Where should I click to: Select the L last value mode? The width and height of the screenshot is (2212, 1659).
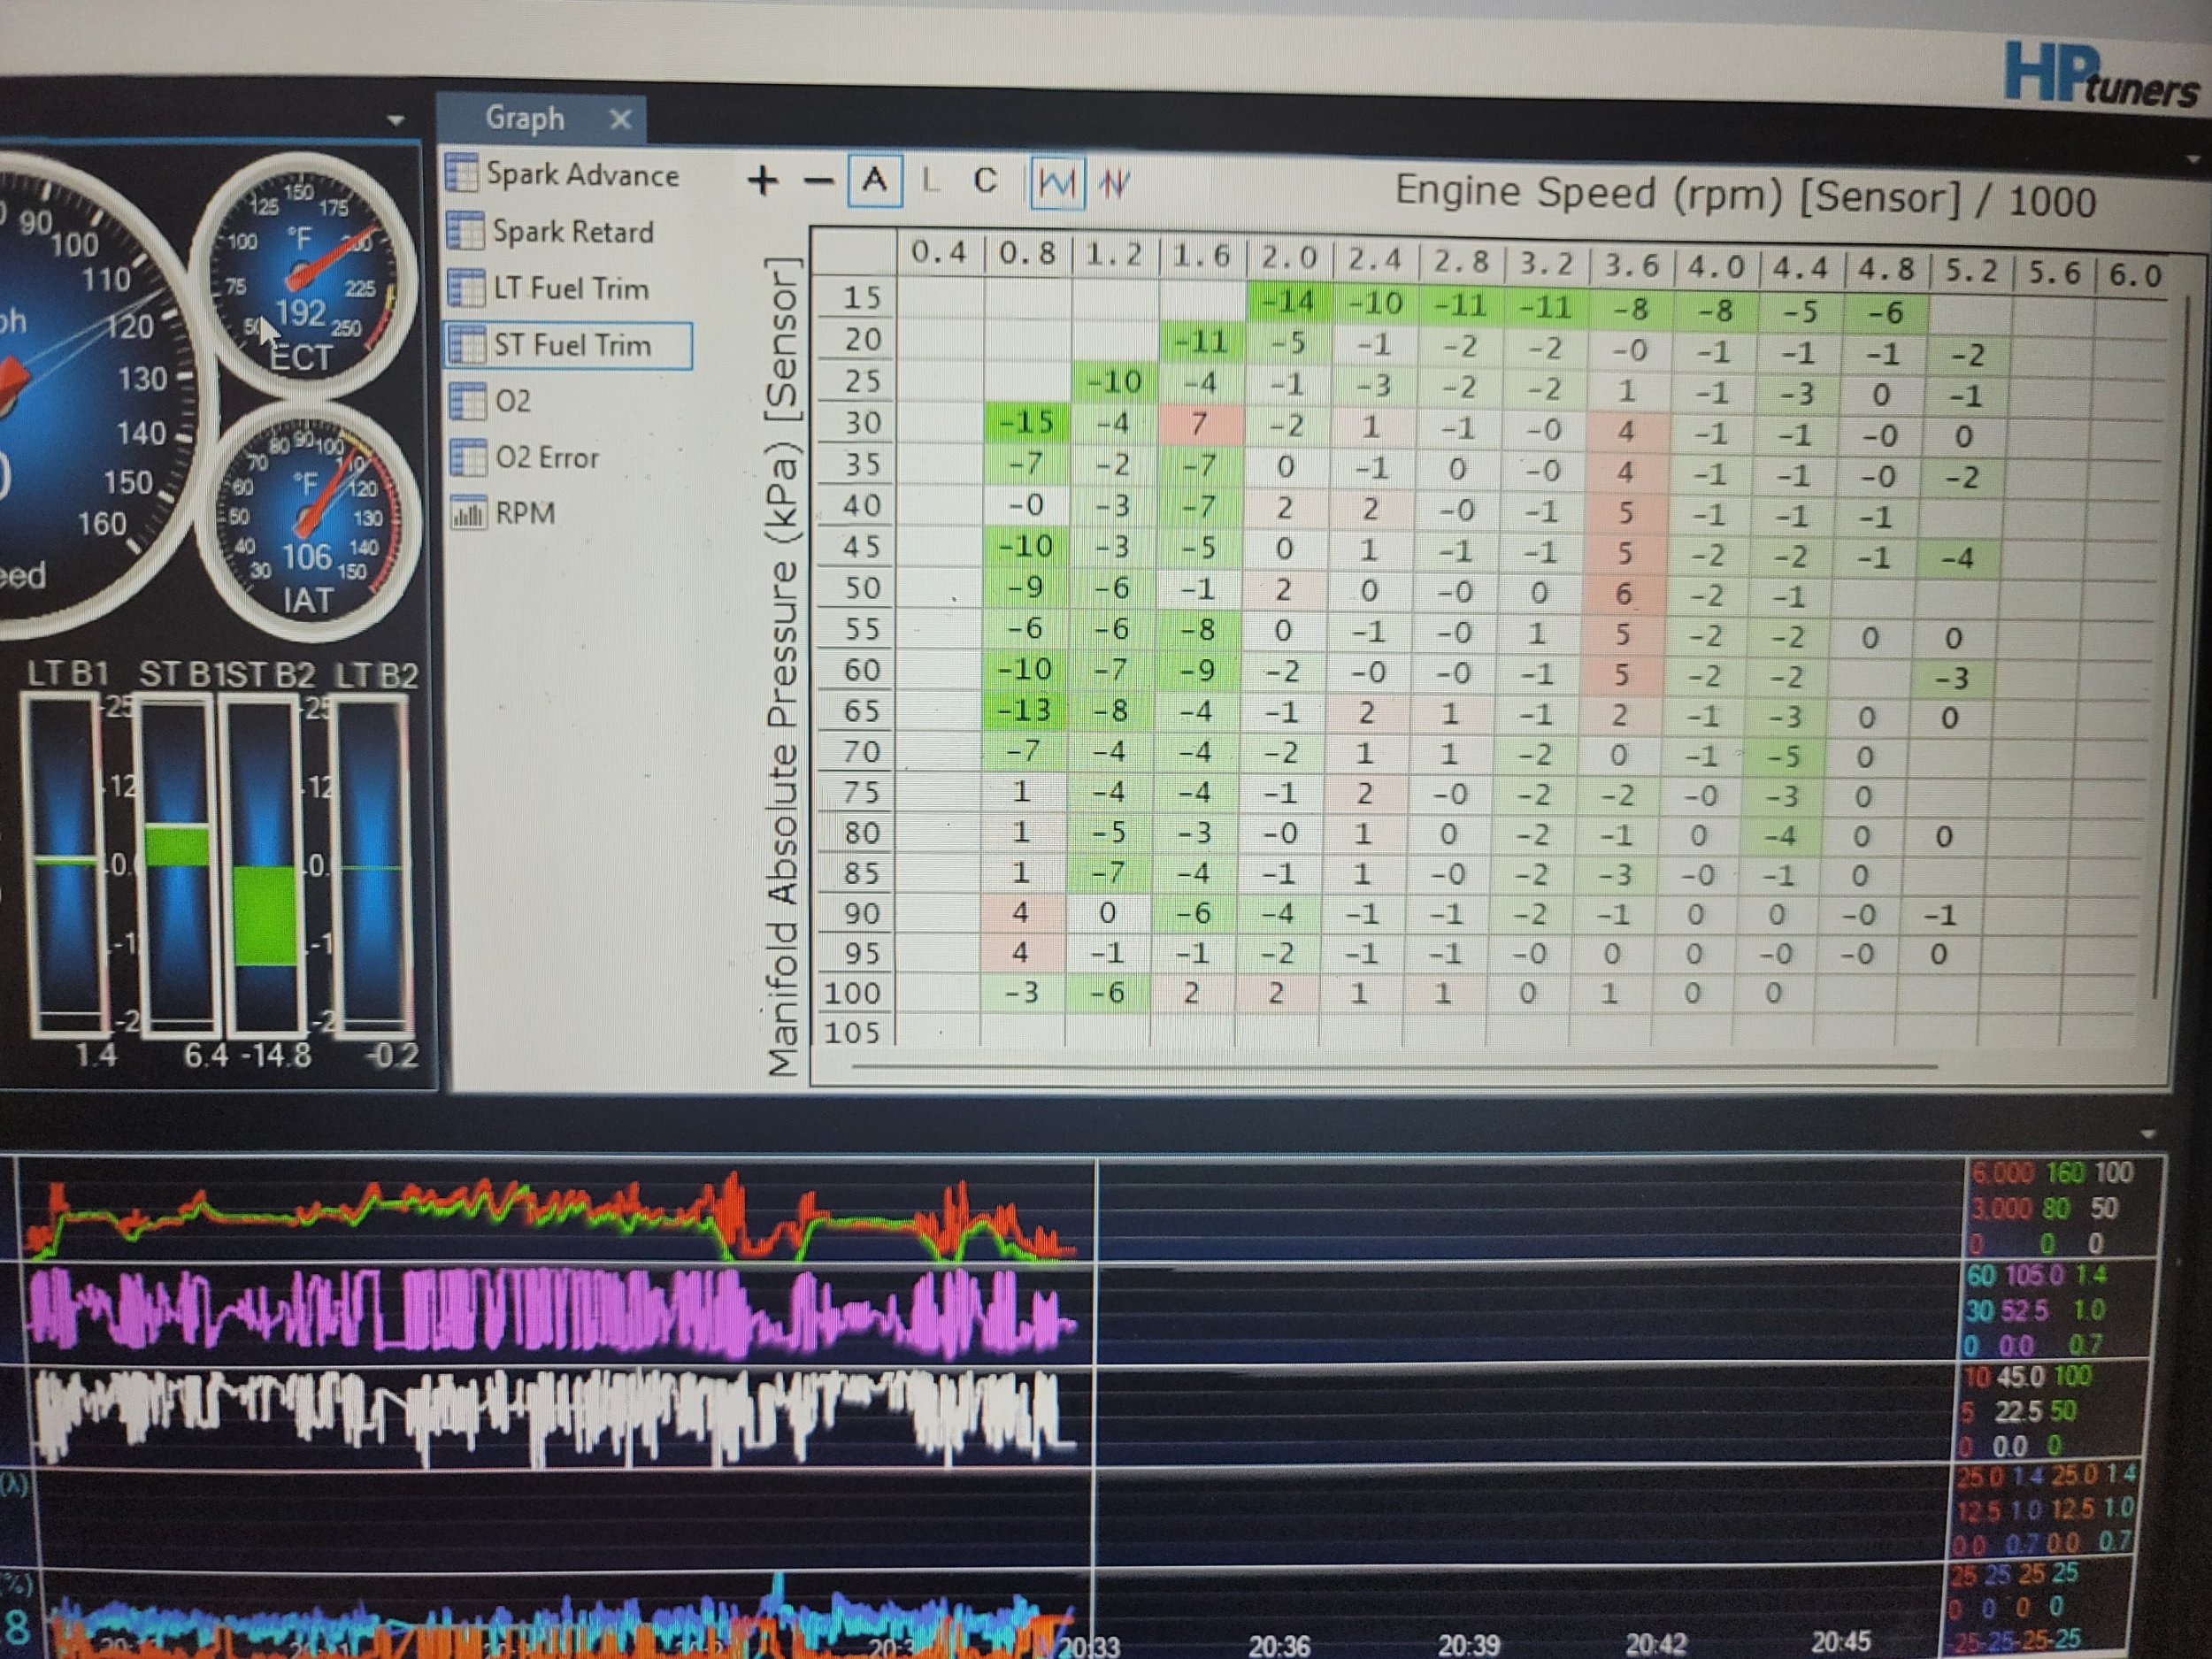tap(930, 182)
